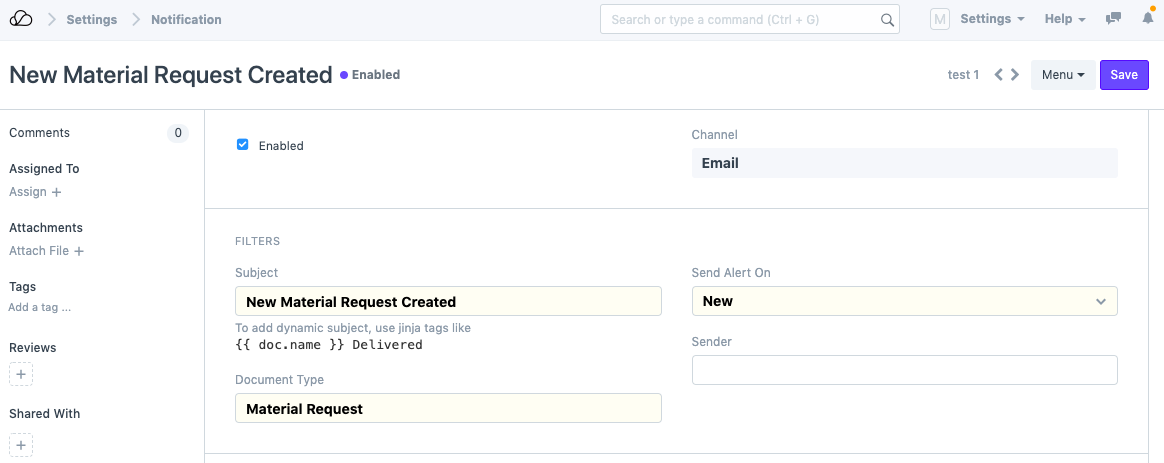Add a review with plus icon
This screenshot has width=1164, height=463.
coord(21,375)
